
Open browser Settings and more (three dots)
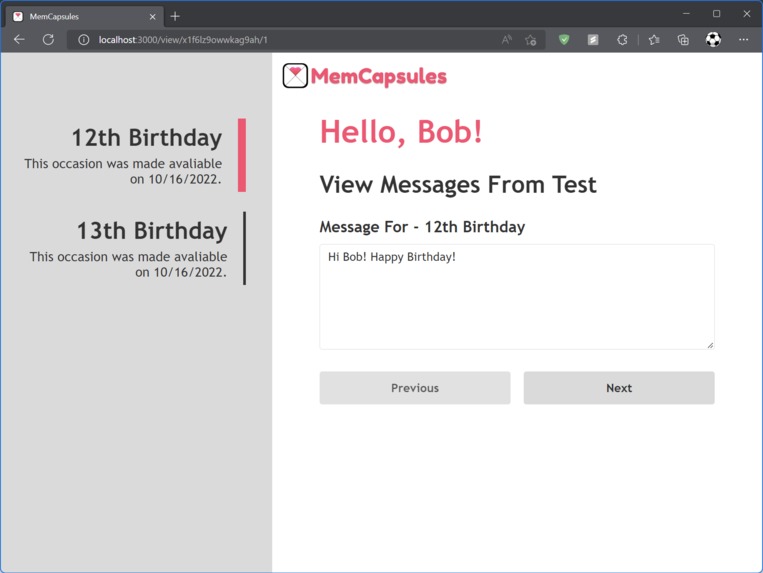[744, 40]
